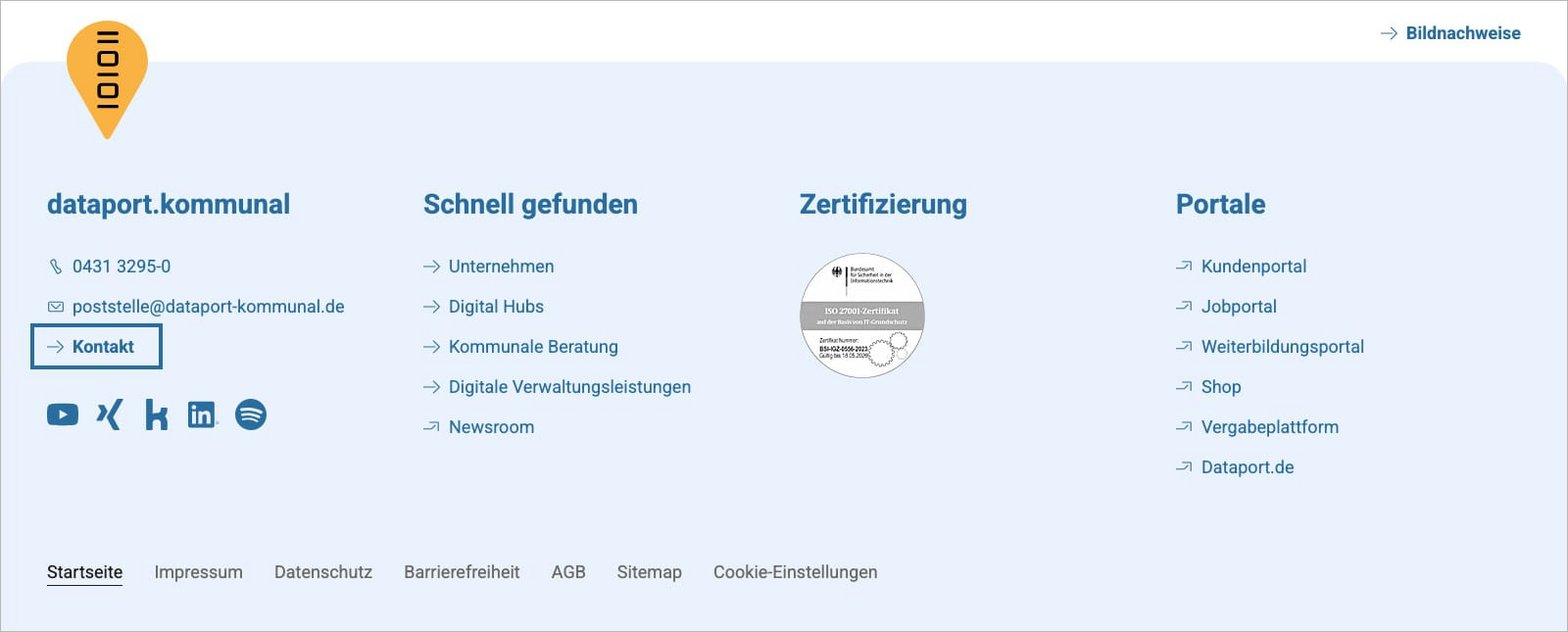Image resolution: width=1568 pixels, height=632 pixels.
Task: Open the YouTube social media icon
Action: (x=62, y=415)
